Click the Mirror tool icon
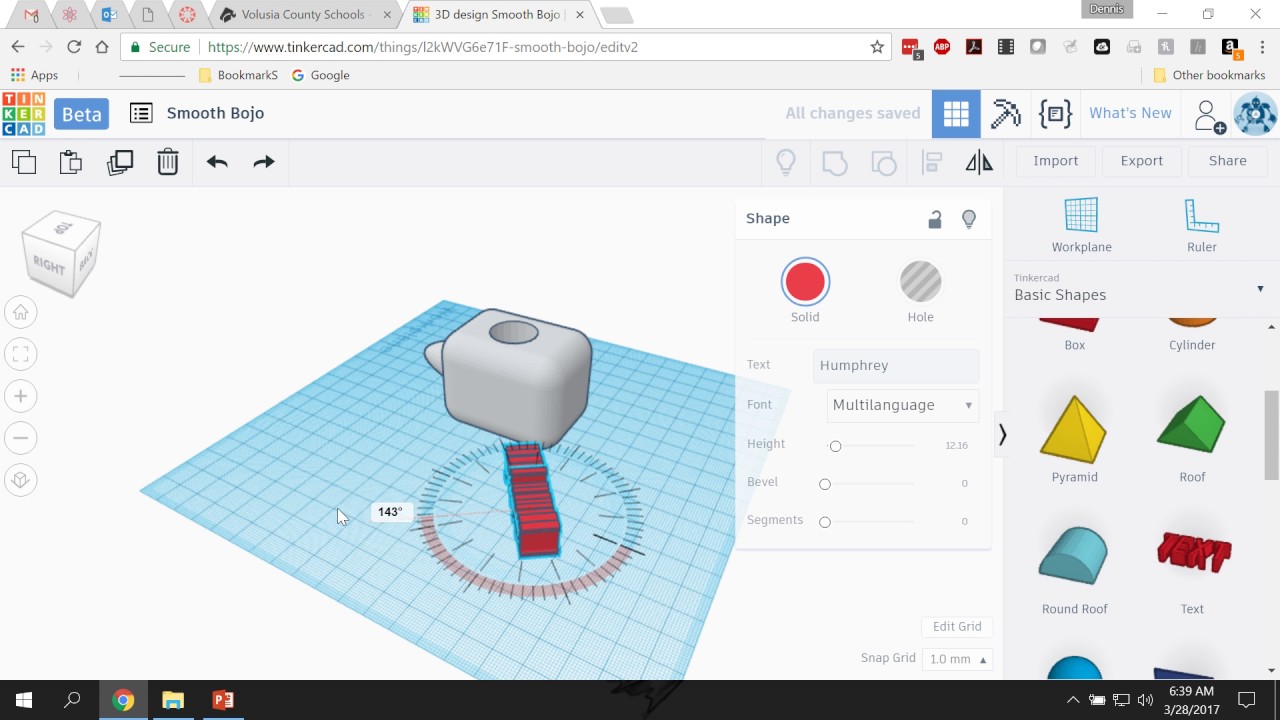 [x=978, y=162]
